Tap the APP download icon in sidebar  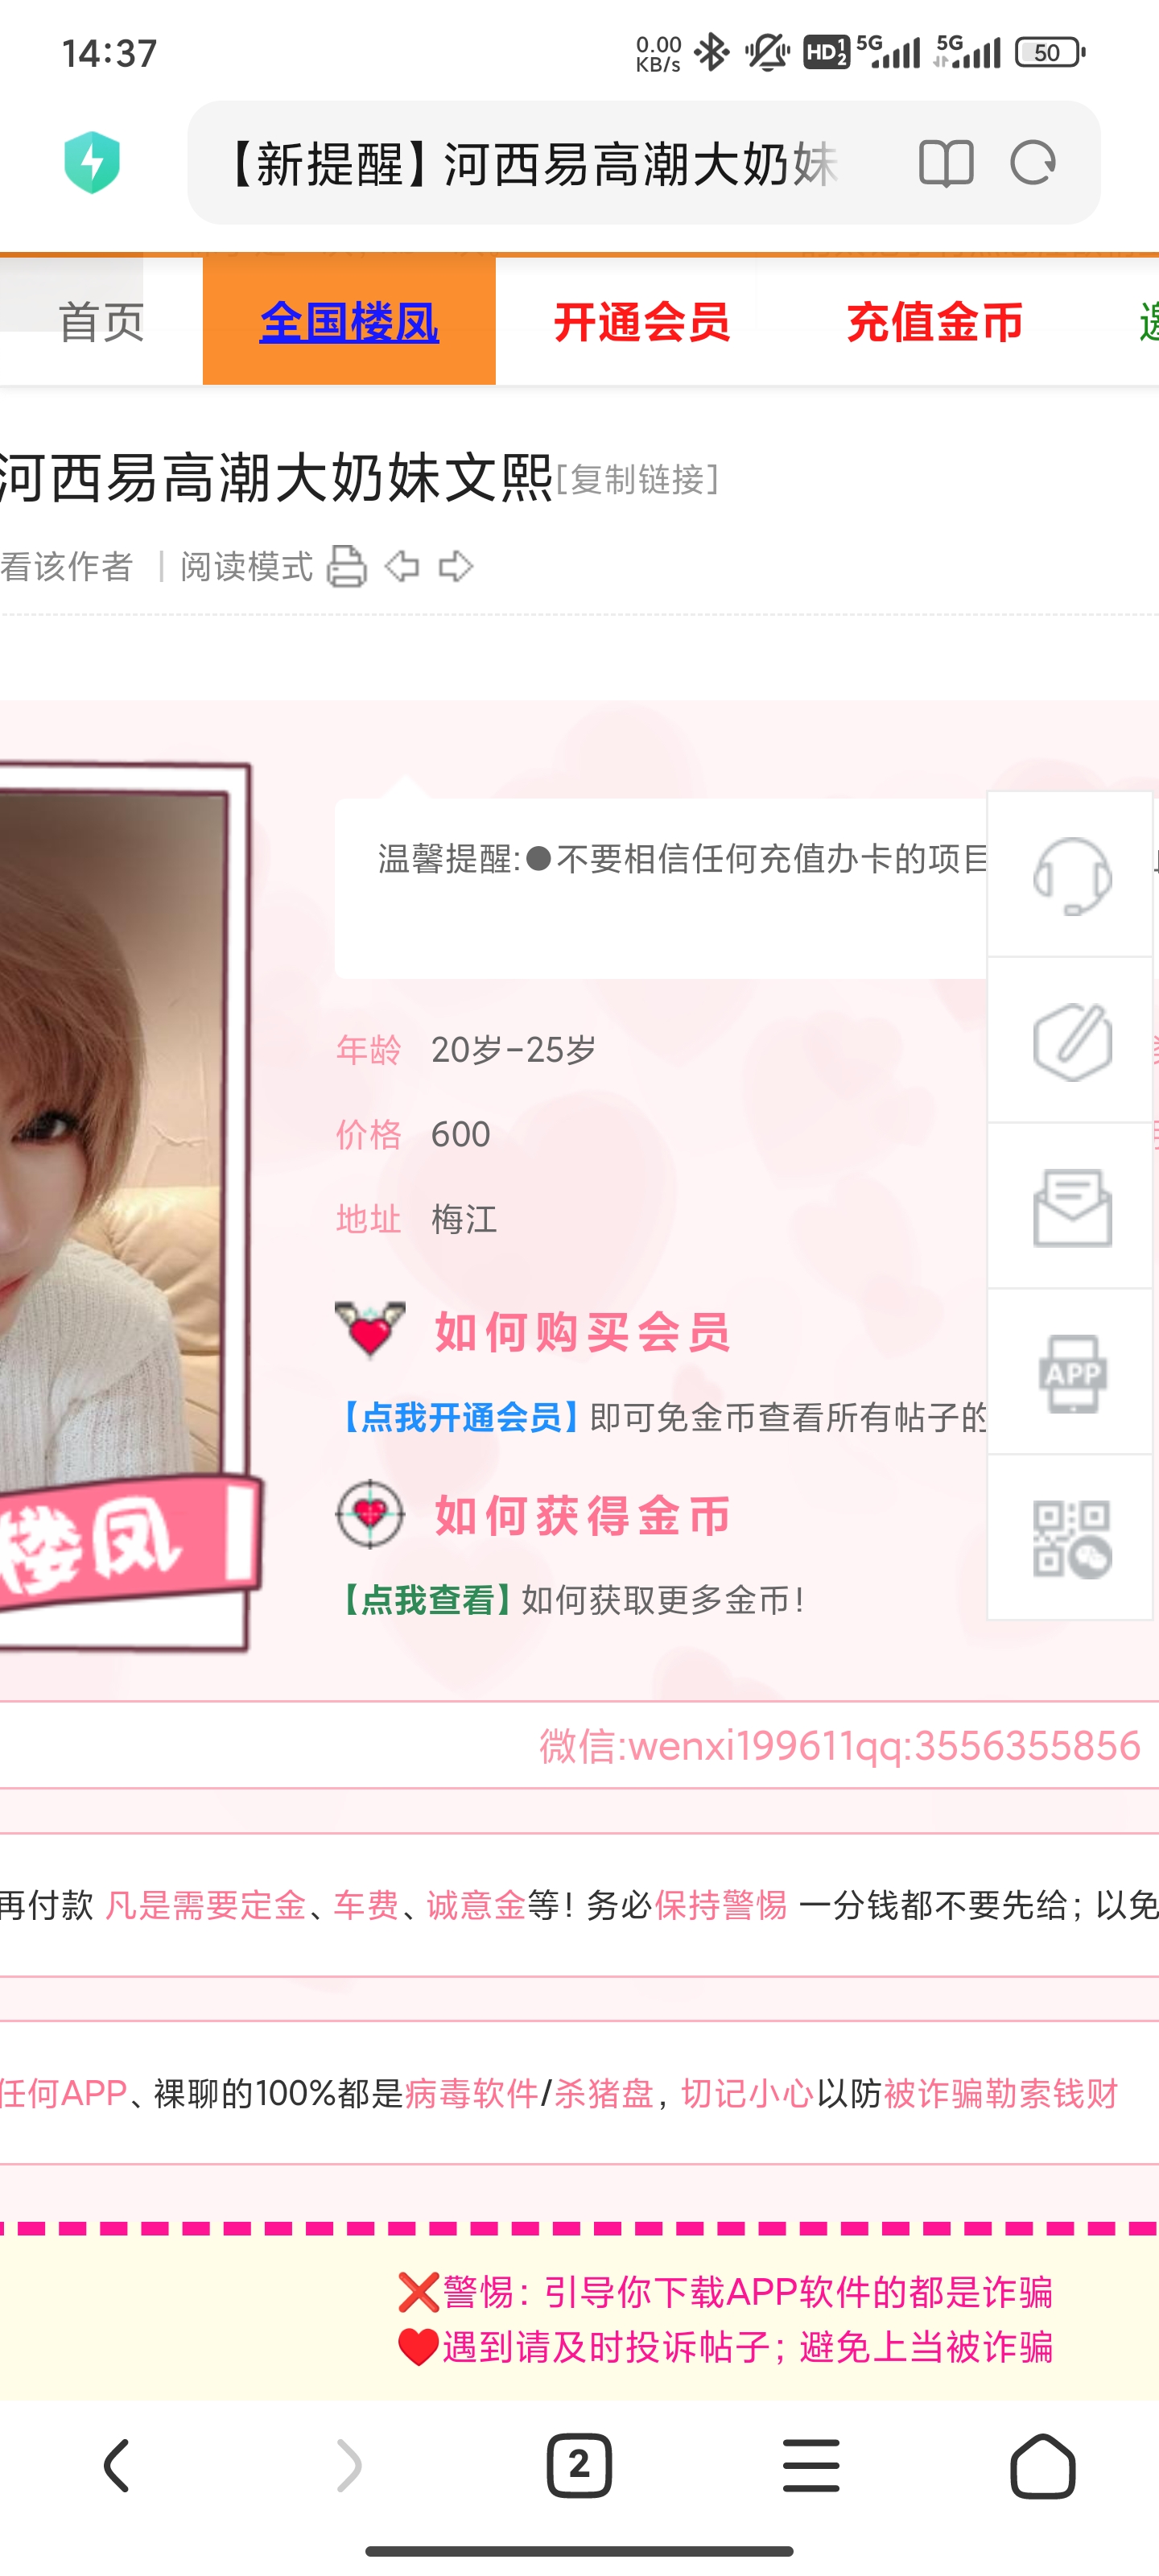pos(1071,1373)
